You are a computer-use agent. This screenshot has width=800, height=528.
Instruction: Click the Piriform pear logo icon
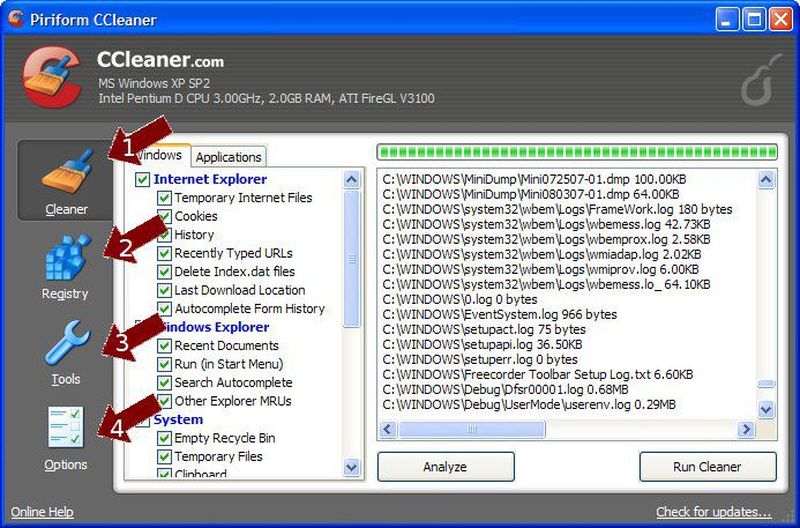click(758, 85)
